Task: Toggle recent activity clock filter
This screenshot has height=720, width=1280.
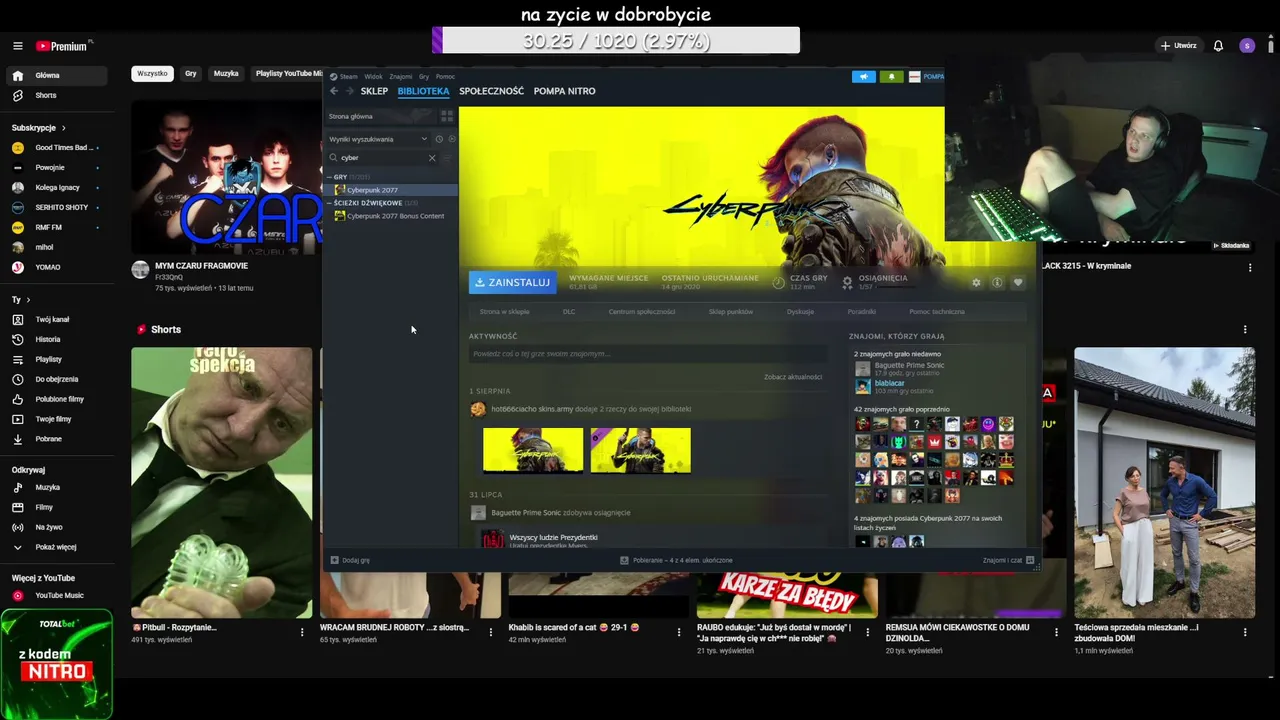Action: (439, 139)
